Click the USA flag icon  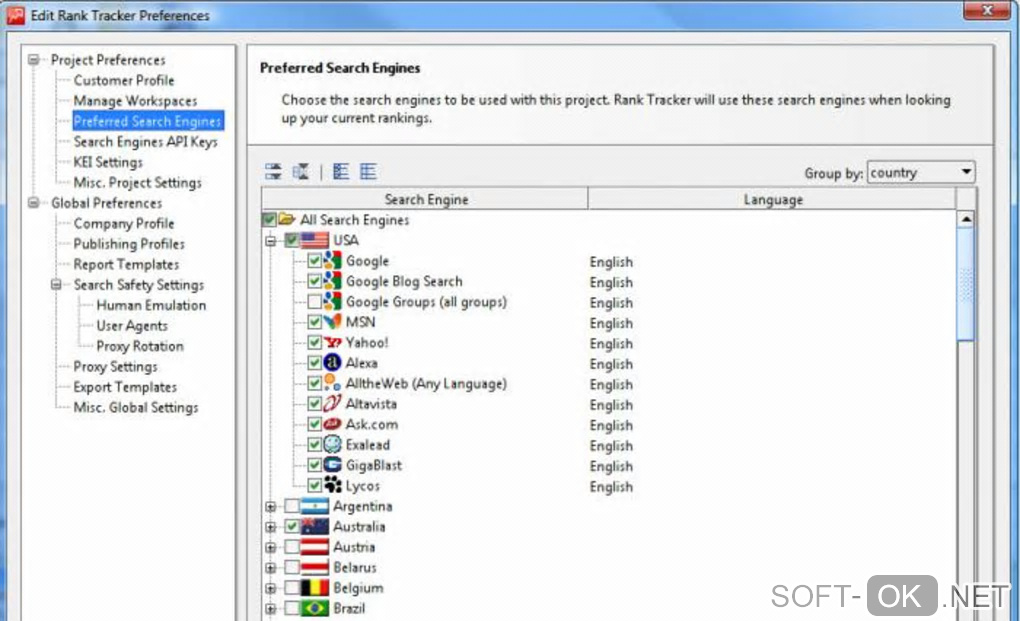pos(315,240)
